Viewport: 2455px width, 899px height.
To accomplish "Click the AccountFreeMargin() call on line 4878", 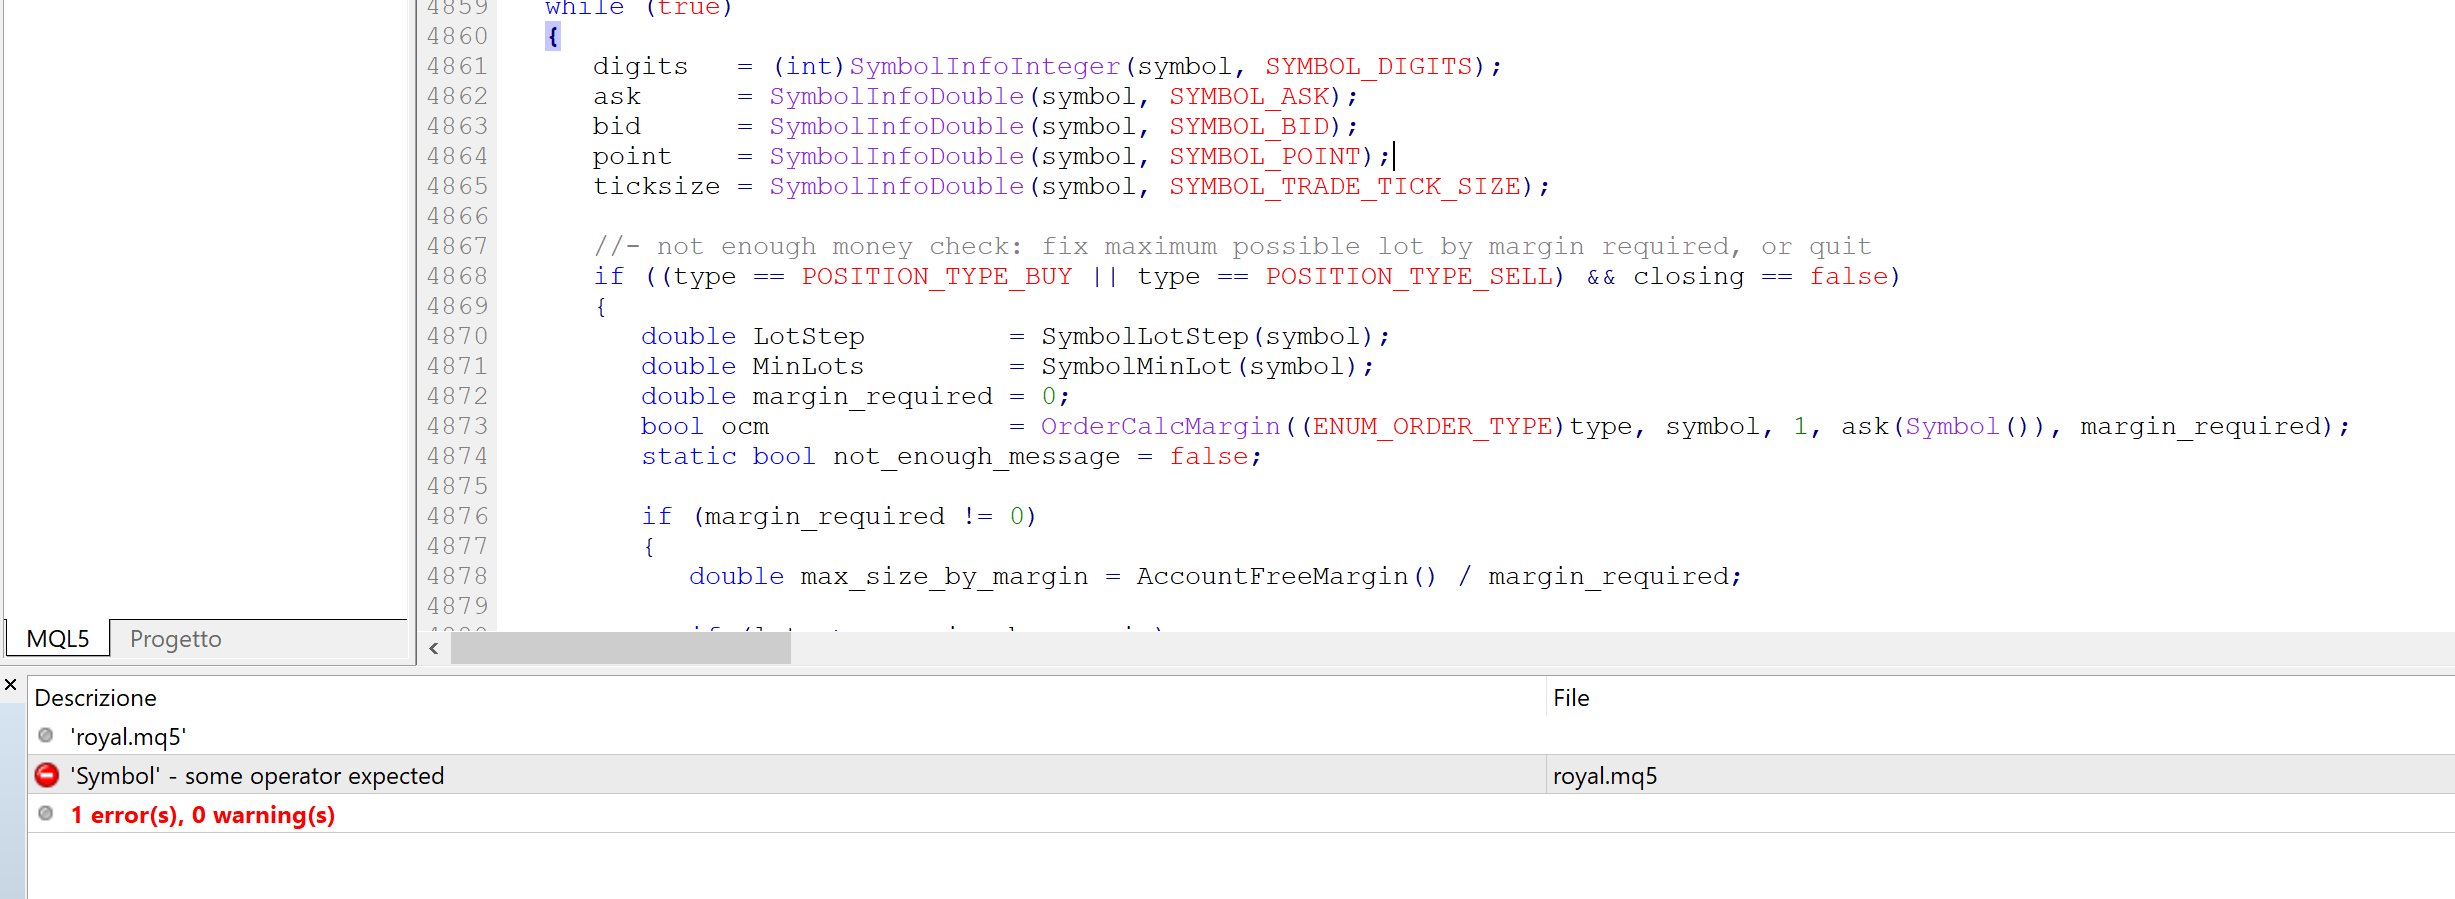I will point(1286,577).
